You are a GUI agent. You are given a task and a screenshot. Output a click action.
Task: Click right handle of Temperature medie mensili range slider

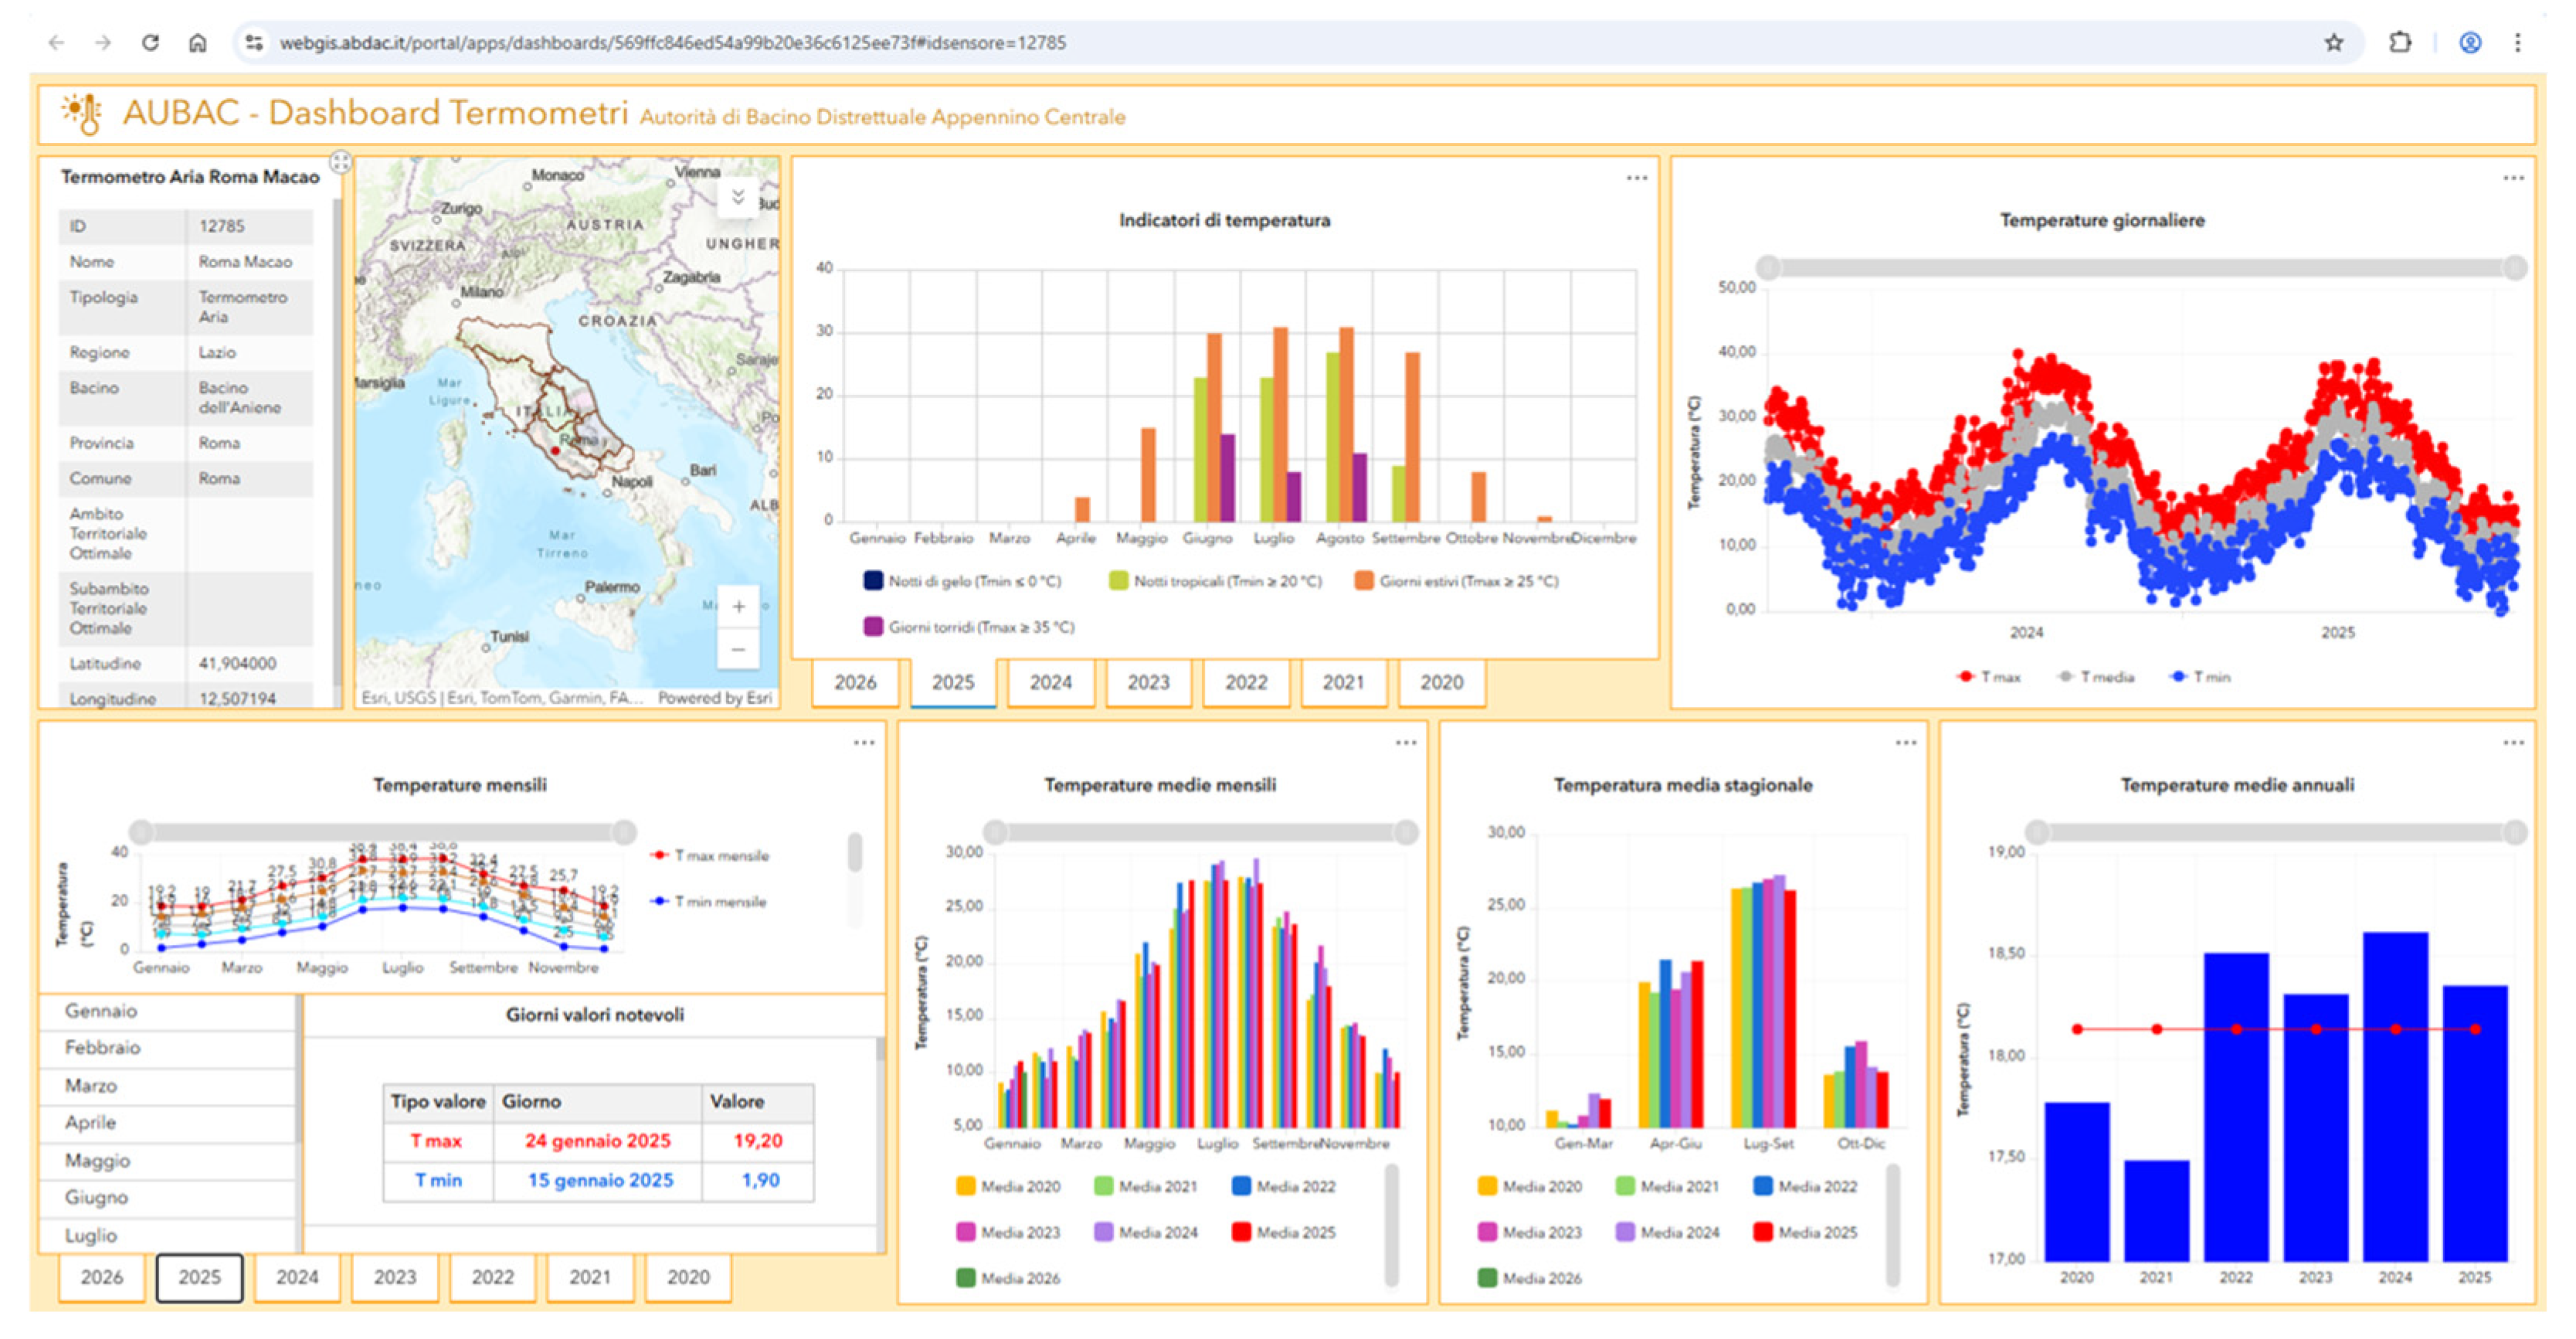pyautogui.click(x=1406, y=832)
